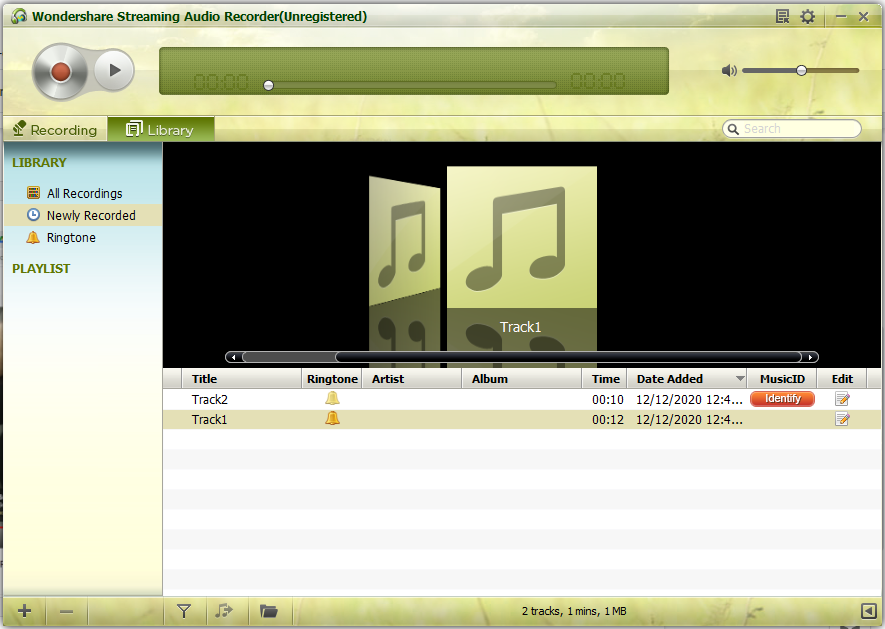The height and width of the screenshot is (629, 885).
Task: Edit Track1 using its edit pencil
Action: [841, 419]
